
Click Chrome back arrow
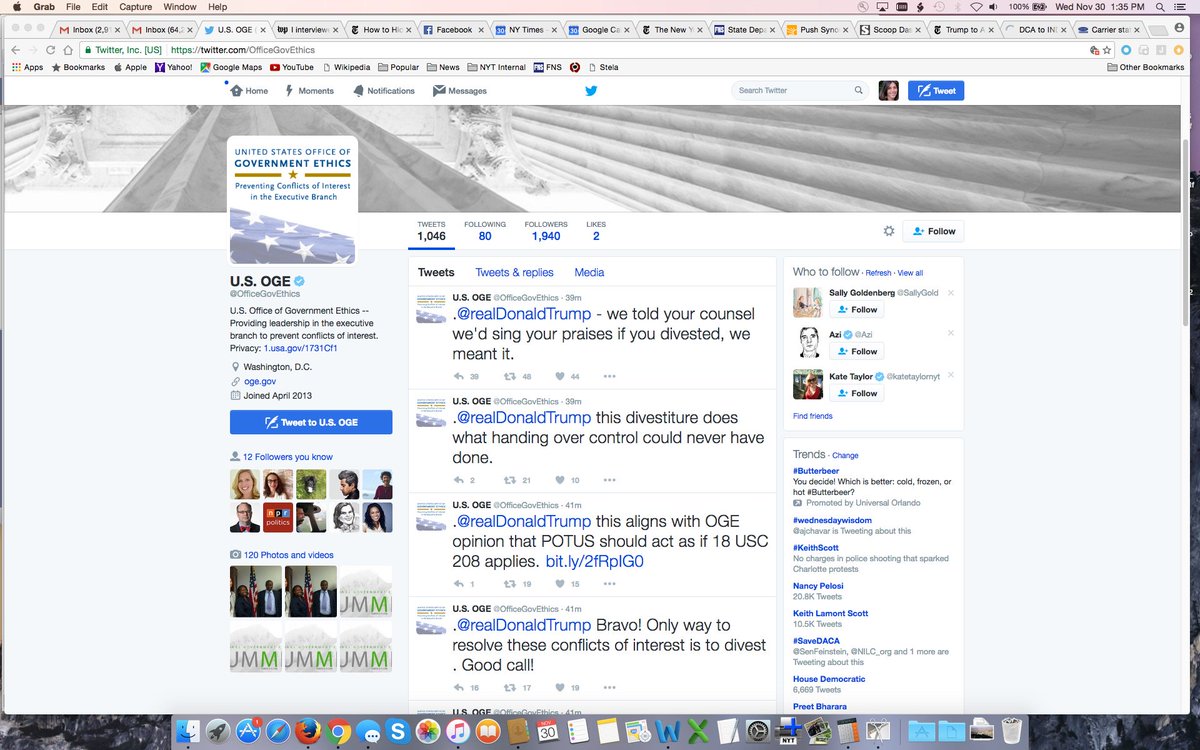tap(16, 49)
